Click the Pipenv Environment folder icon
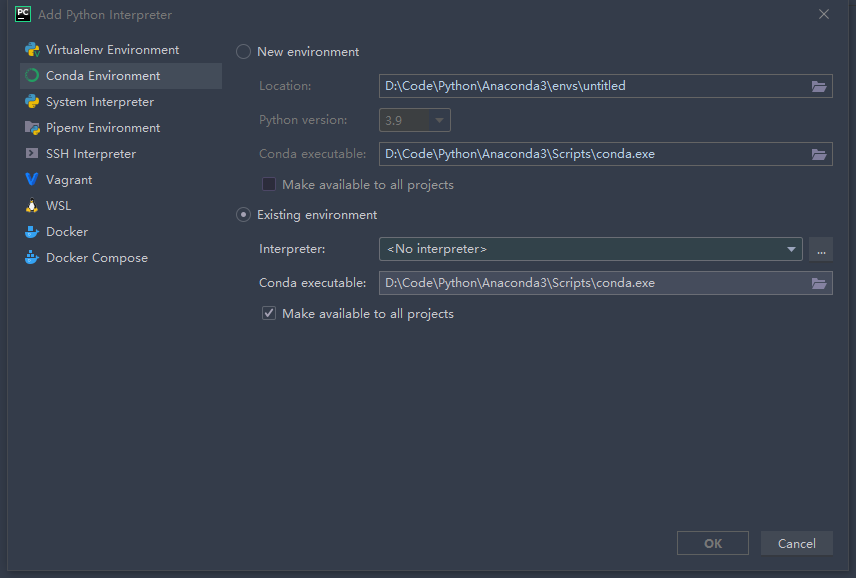 (x=32, y=128)
